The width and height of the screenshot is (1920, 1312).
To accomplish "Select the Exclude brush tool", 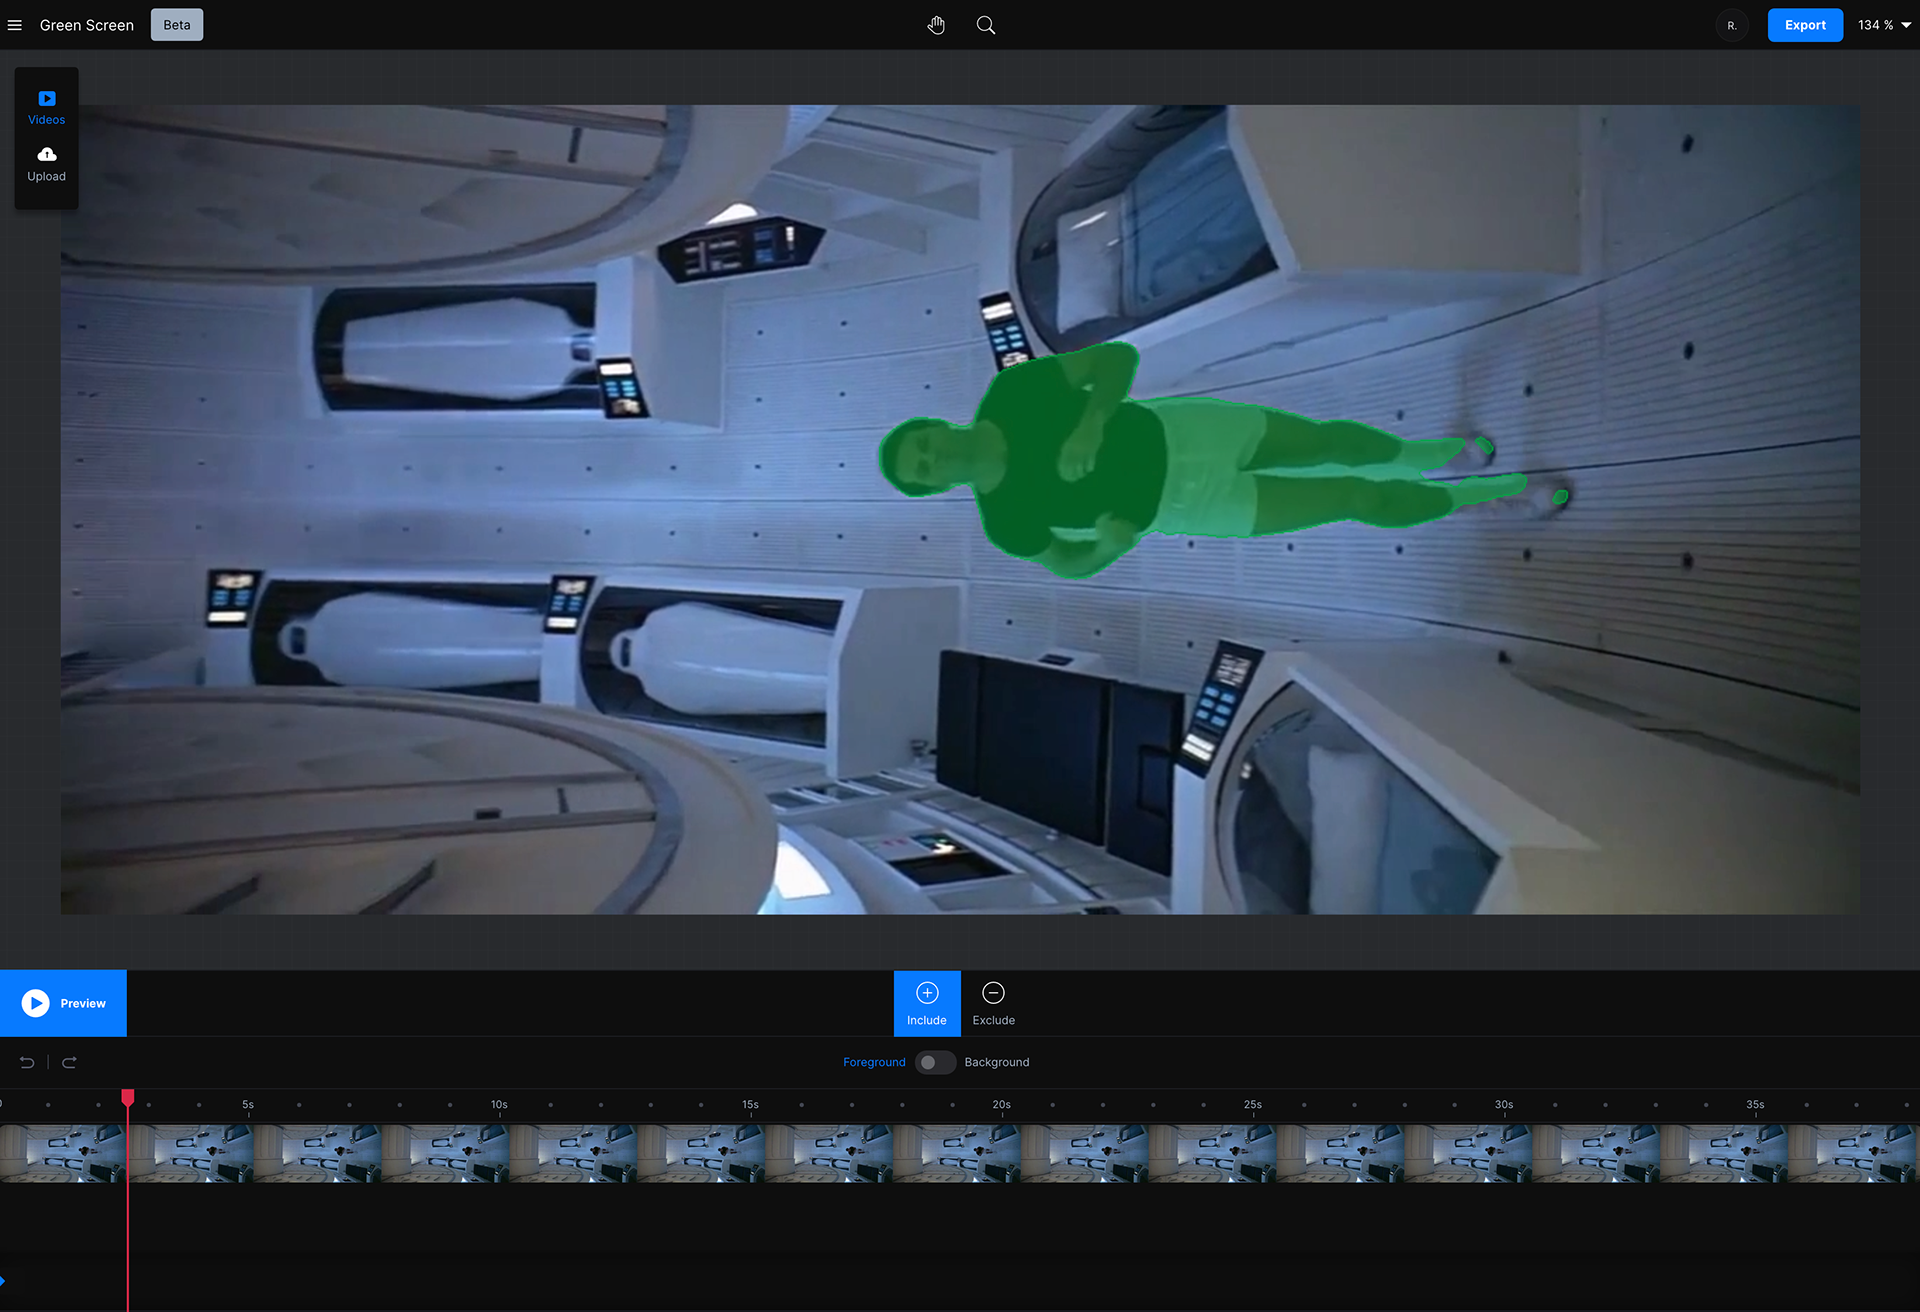I will click(994, 1003).
